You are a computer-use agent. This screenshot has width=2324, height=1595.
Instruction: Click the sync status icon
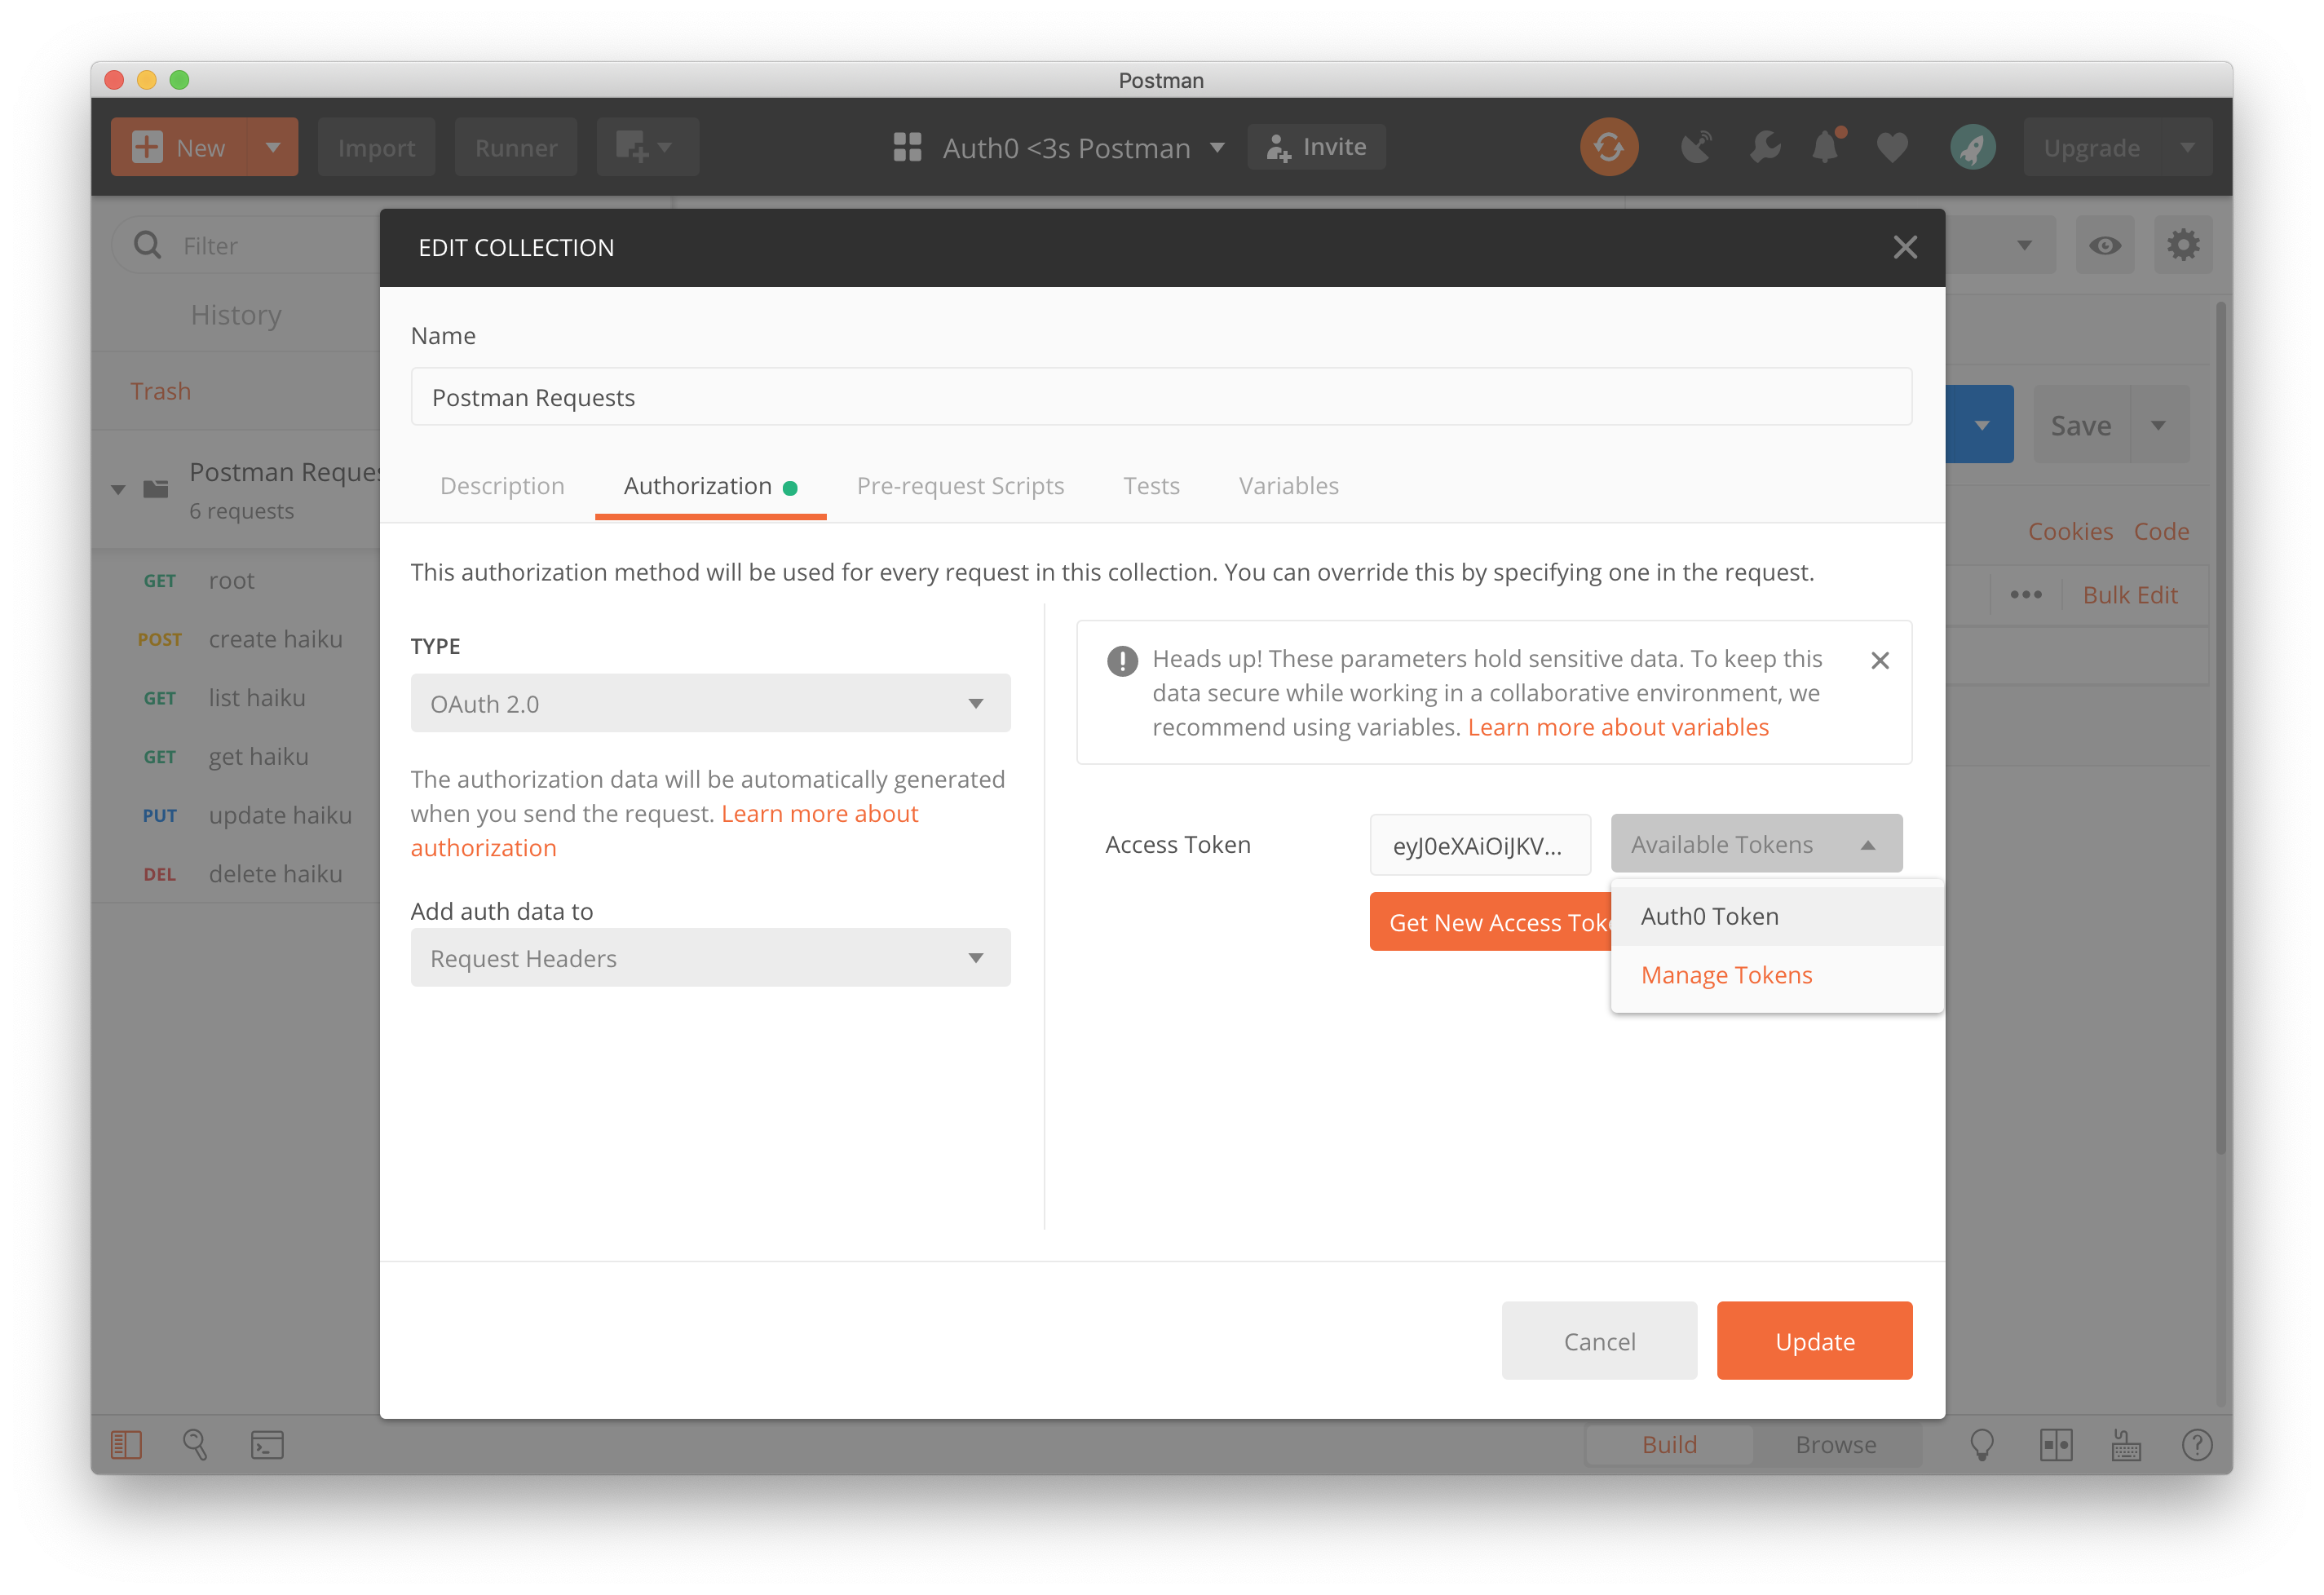tap(1608, 147)
